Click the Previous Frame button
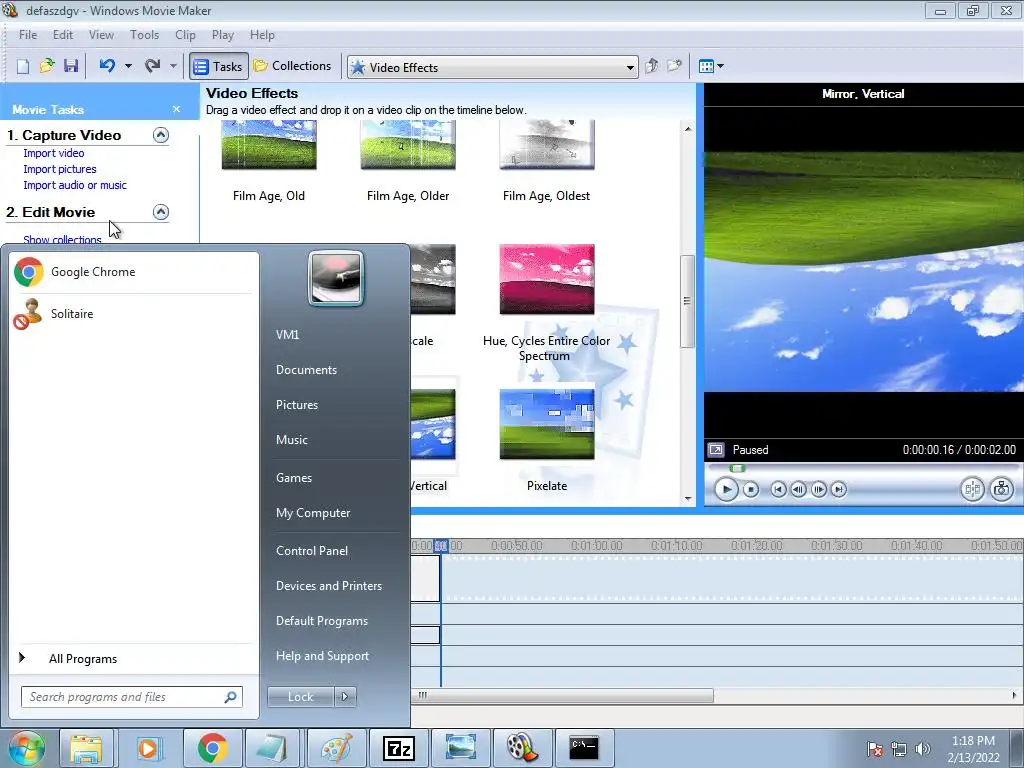Screen dimensions: 1024x768 [798, 489]
